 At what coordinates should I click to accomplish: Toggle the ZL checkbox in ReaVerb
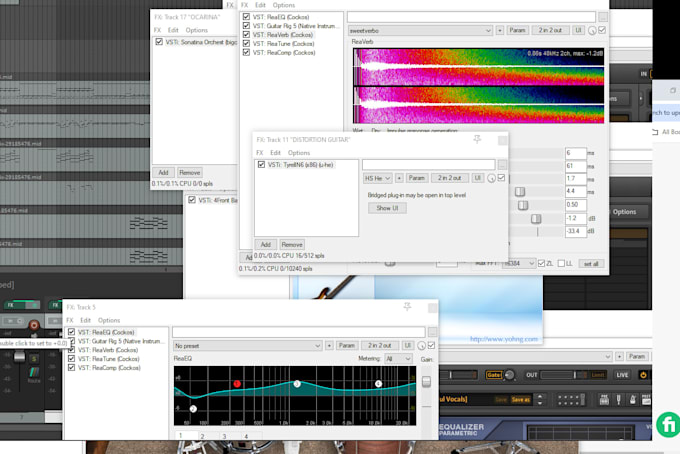[541, 263]
